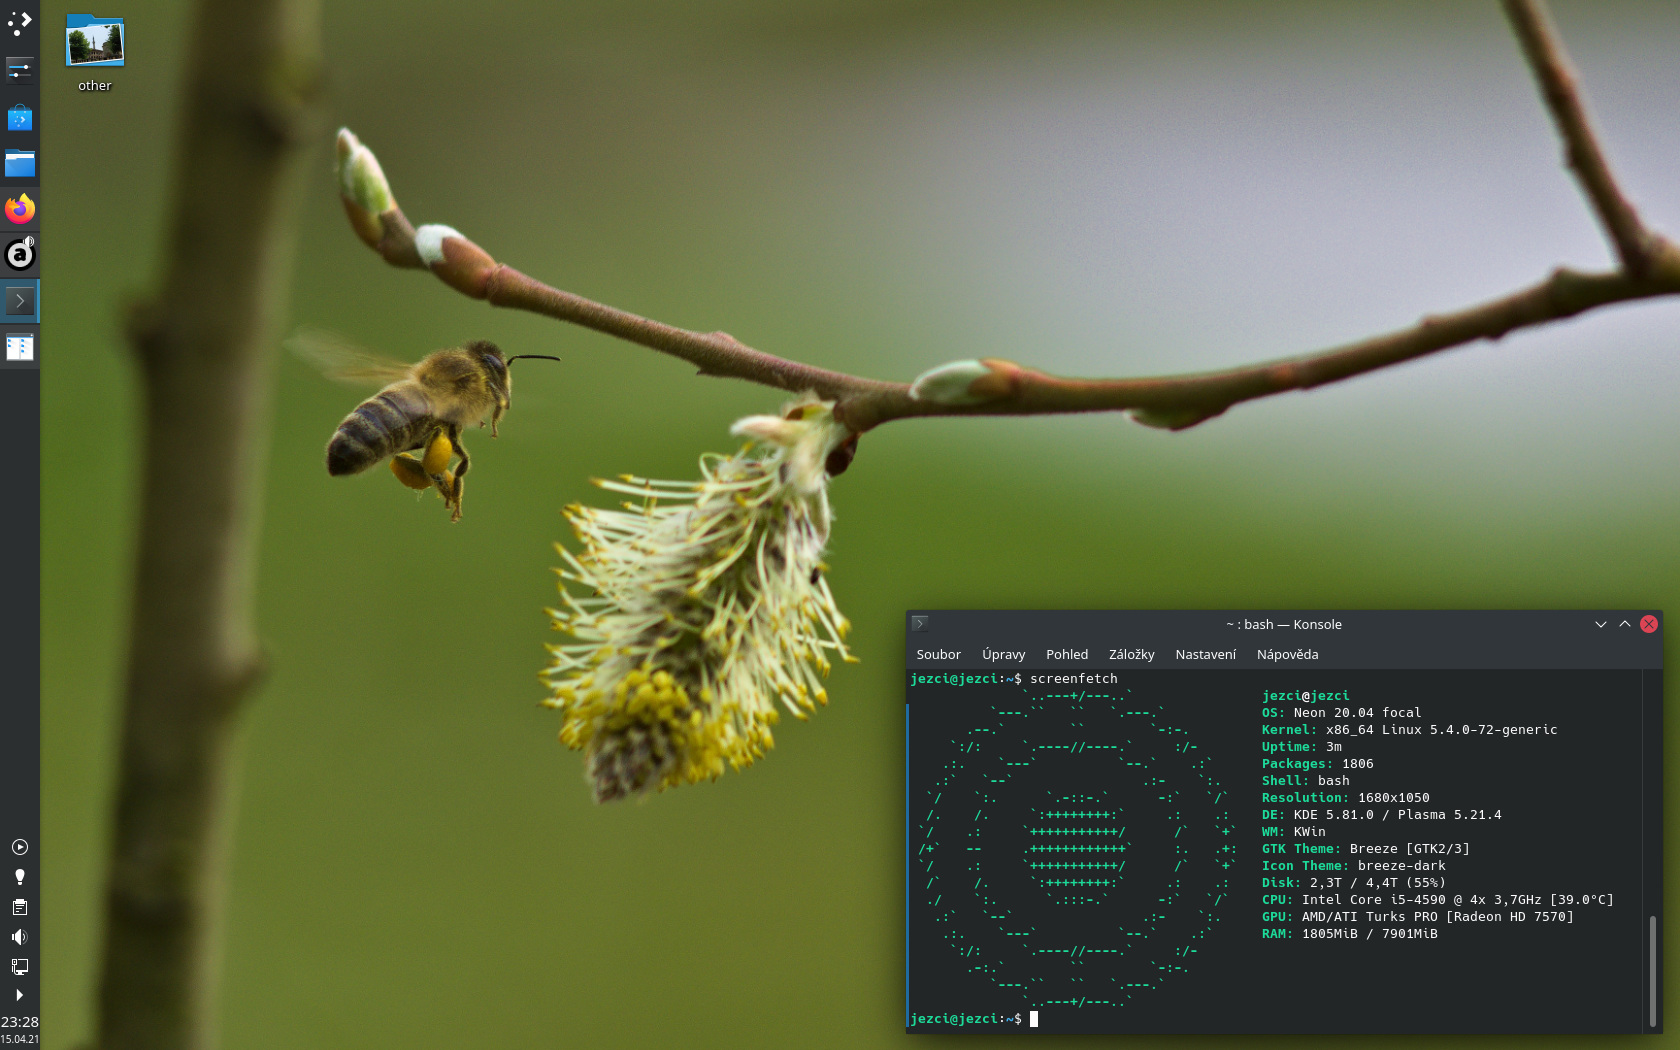The width and height of the screenshot is (1680, 1050).
Task: Click the terminal prompt cursor line
Action: (x=974, y=1019)
